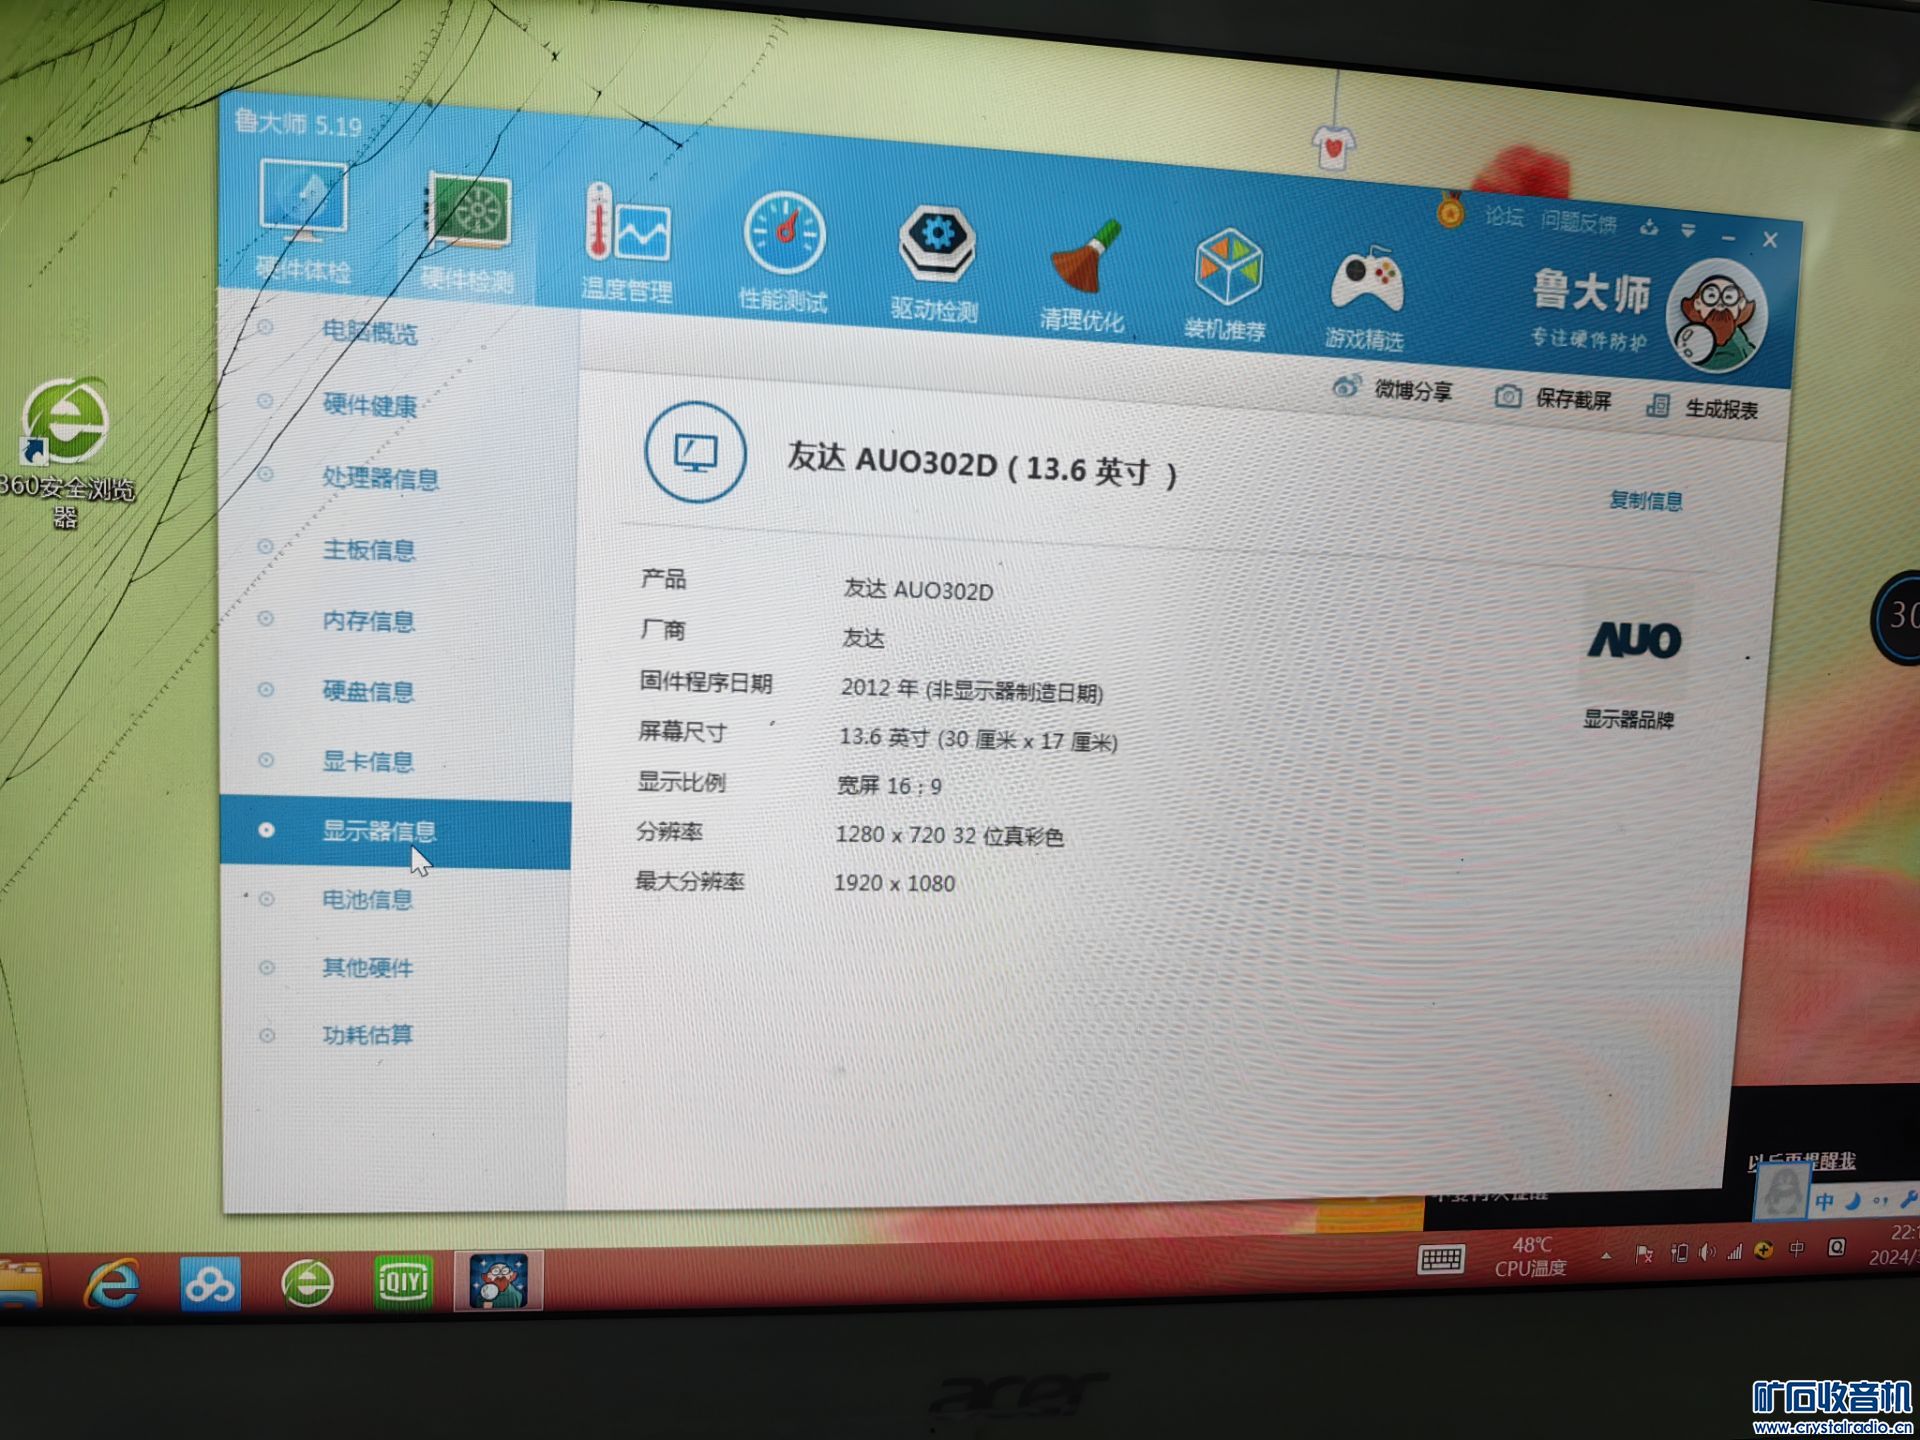
Task: Select 电脑概览 in the sidebar
Action: pos(369,332)
